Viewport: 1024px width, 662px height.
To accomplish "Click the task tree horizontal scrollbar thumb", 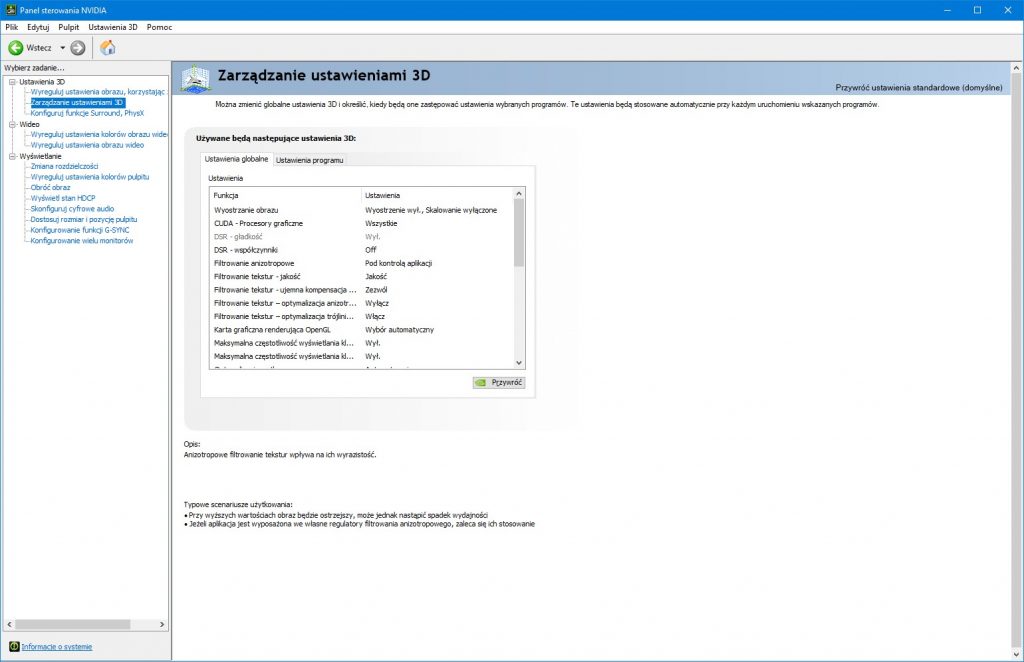I will tap(72, 624).
